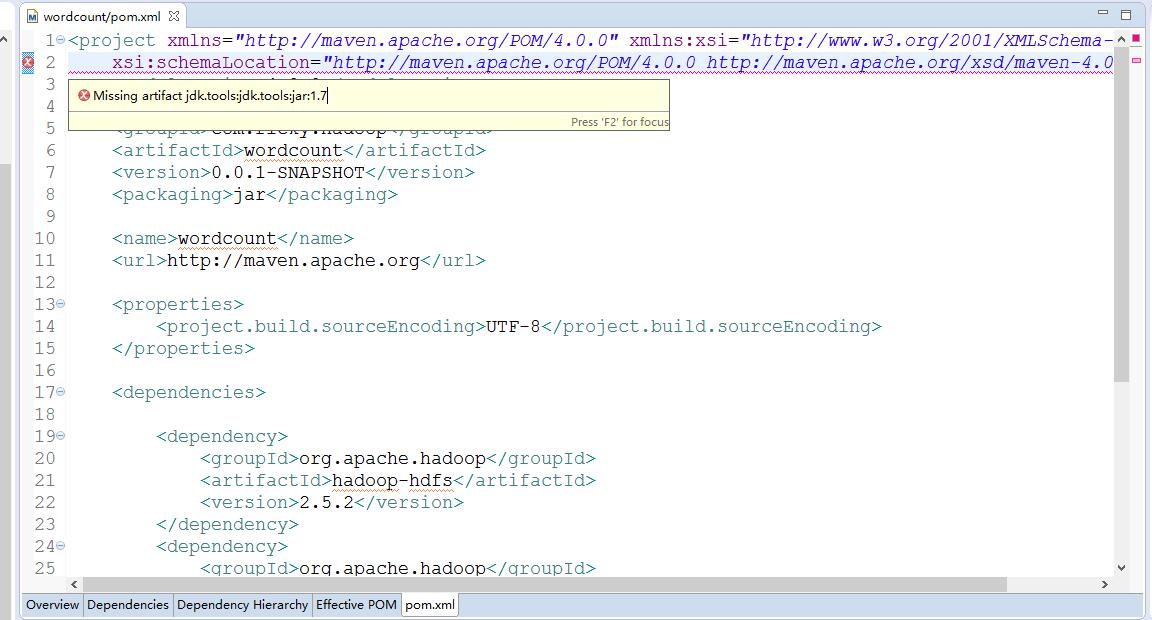Collapse the dependencies fold on line 17
Image resolution: width=1152 pixels, height=620 pixels.
pos(61,392)
